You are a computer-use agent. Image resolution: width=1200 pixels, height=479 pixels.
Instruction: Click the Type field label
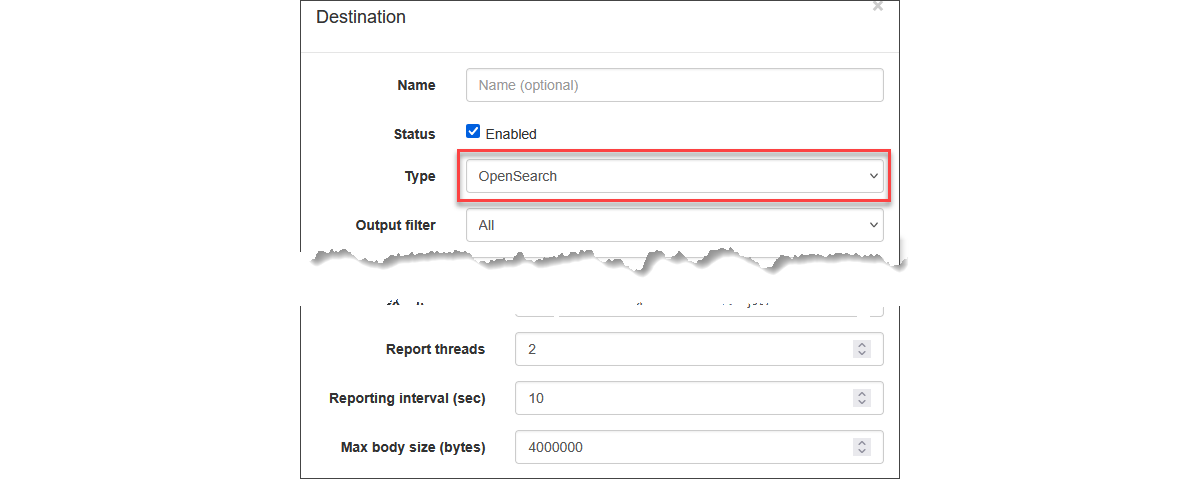[x=420, y=176]
